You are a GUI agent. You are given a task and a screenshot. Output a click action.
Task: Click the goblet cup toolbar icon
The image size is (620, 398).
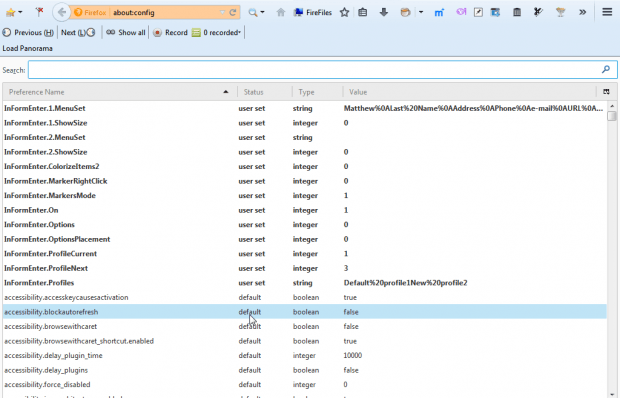click(560, 13)
